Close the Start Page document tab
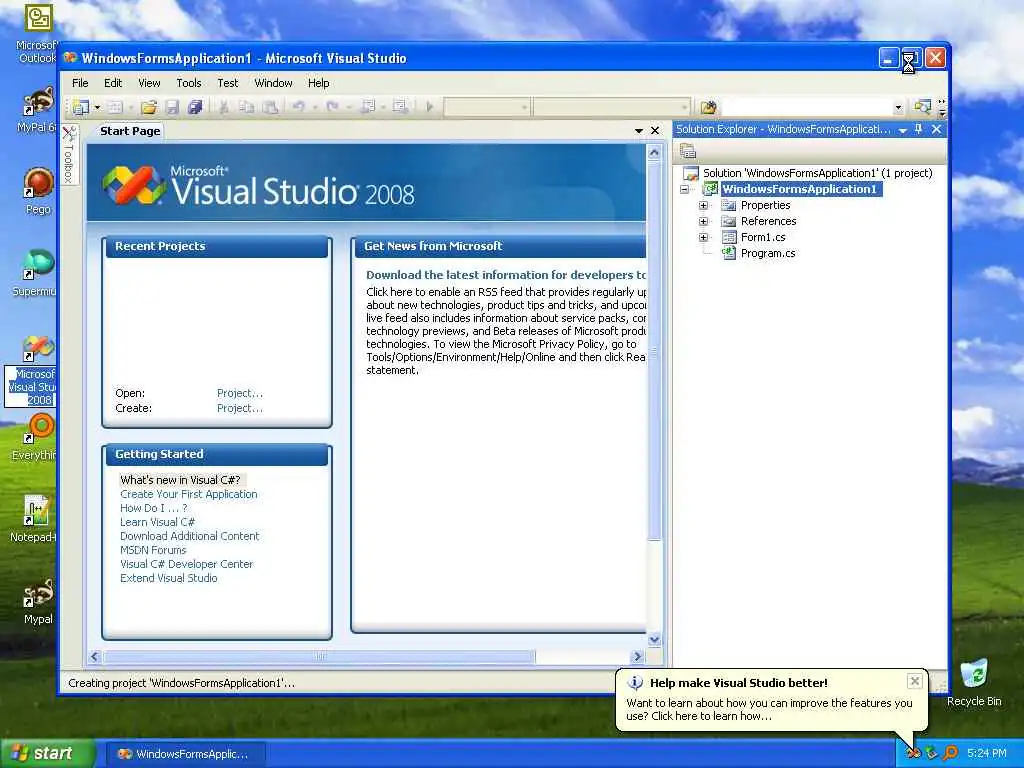The height and width of the screenshot is (768, 1024). (655, 131)
